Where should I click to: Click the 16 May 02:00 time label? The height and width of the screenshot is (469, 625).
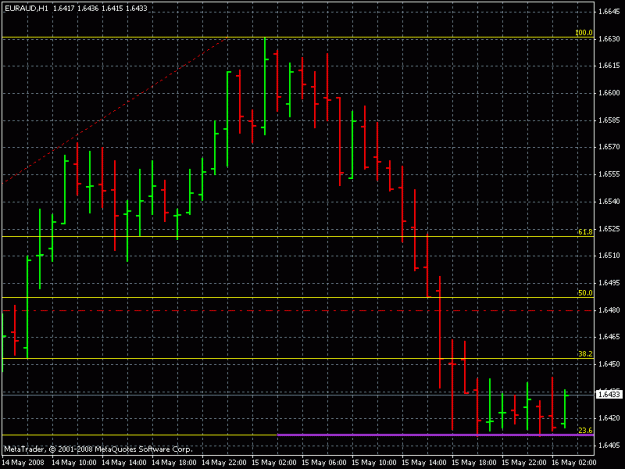(574, 463)
